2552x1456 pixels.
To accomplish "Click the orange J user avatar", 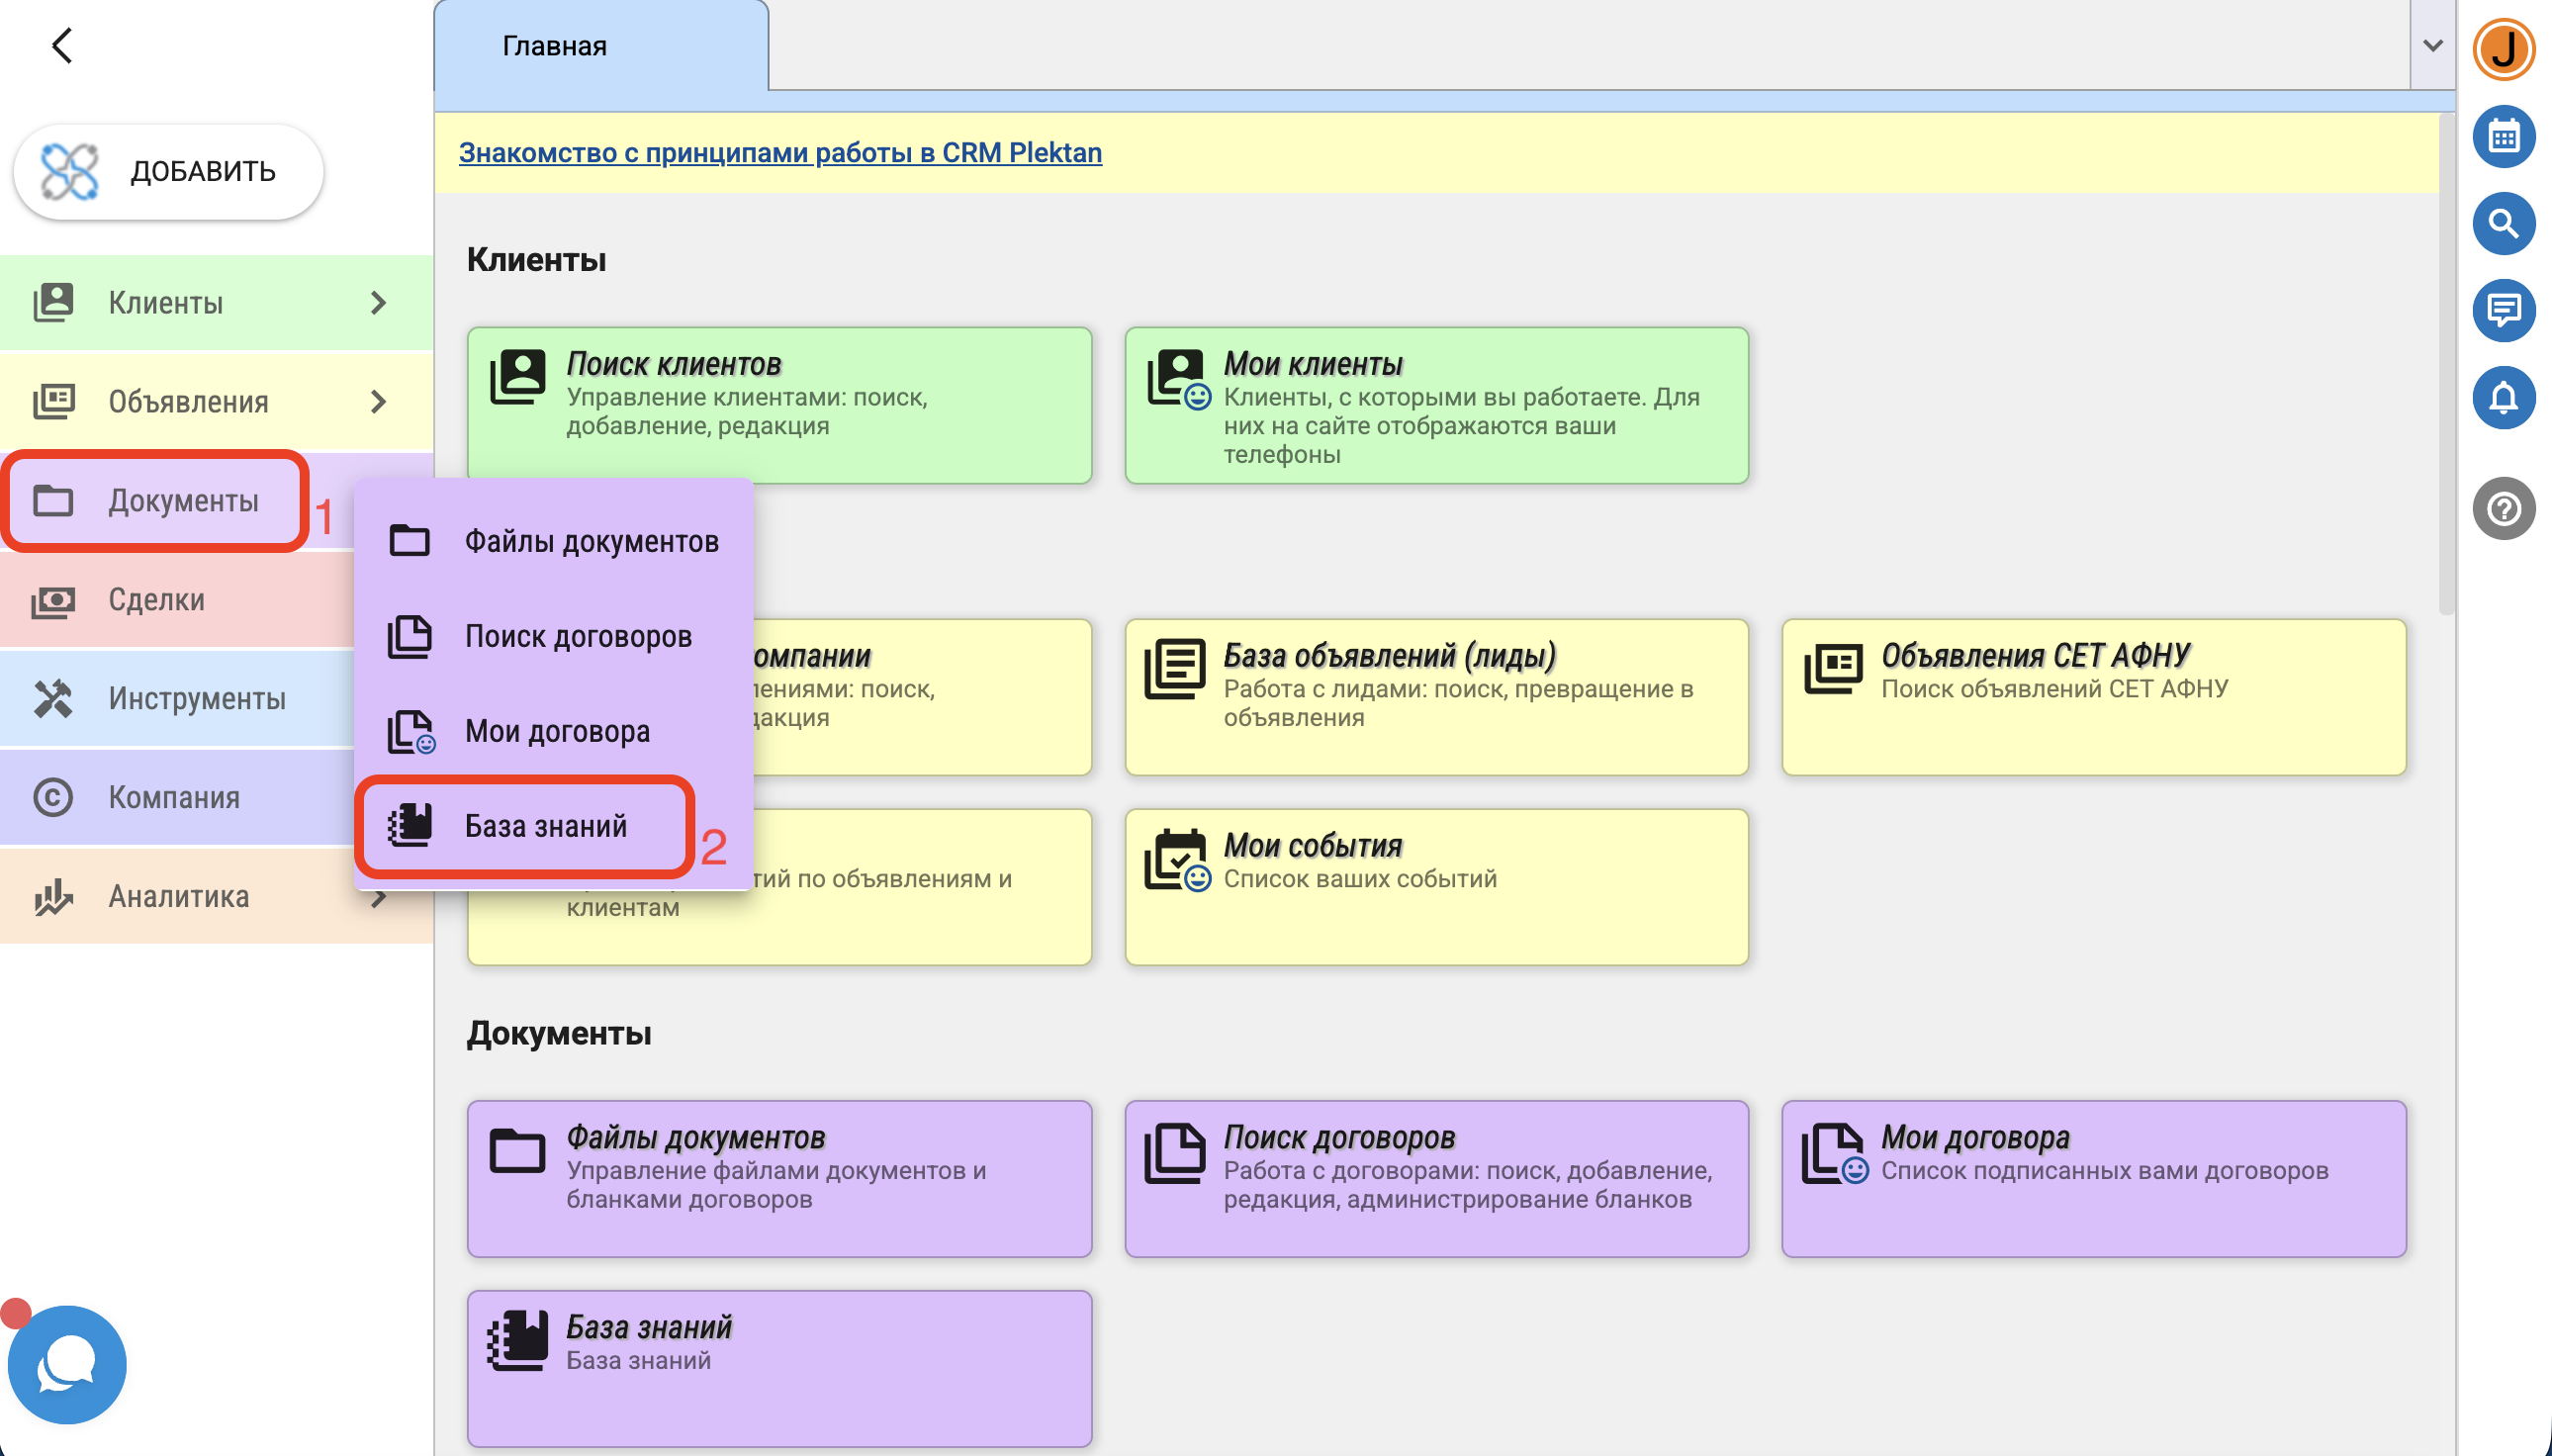I will click(x=2503, y=49).
